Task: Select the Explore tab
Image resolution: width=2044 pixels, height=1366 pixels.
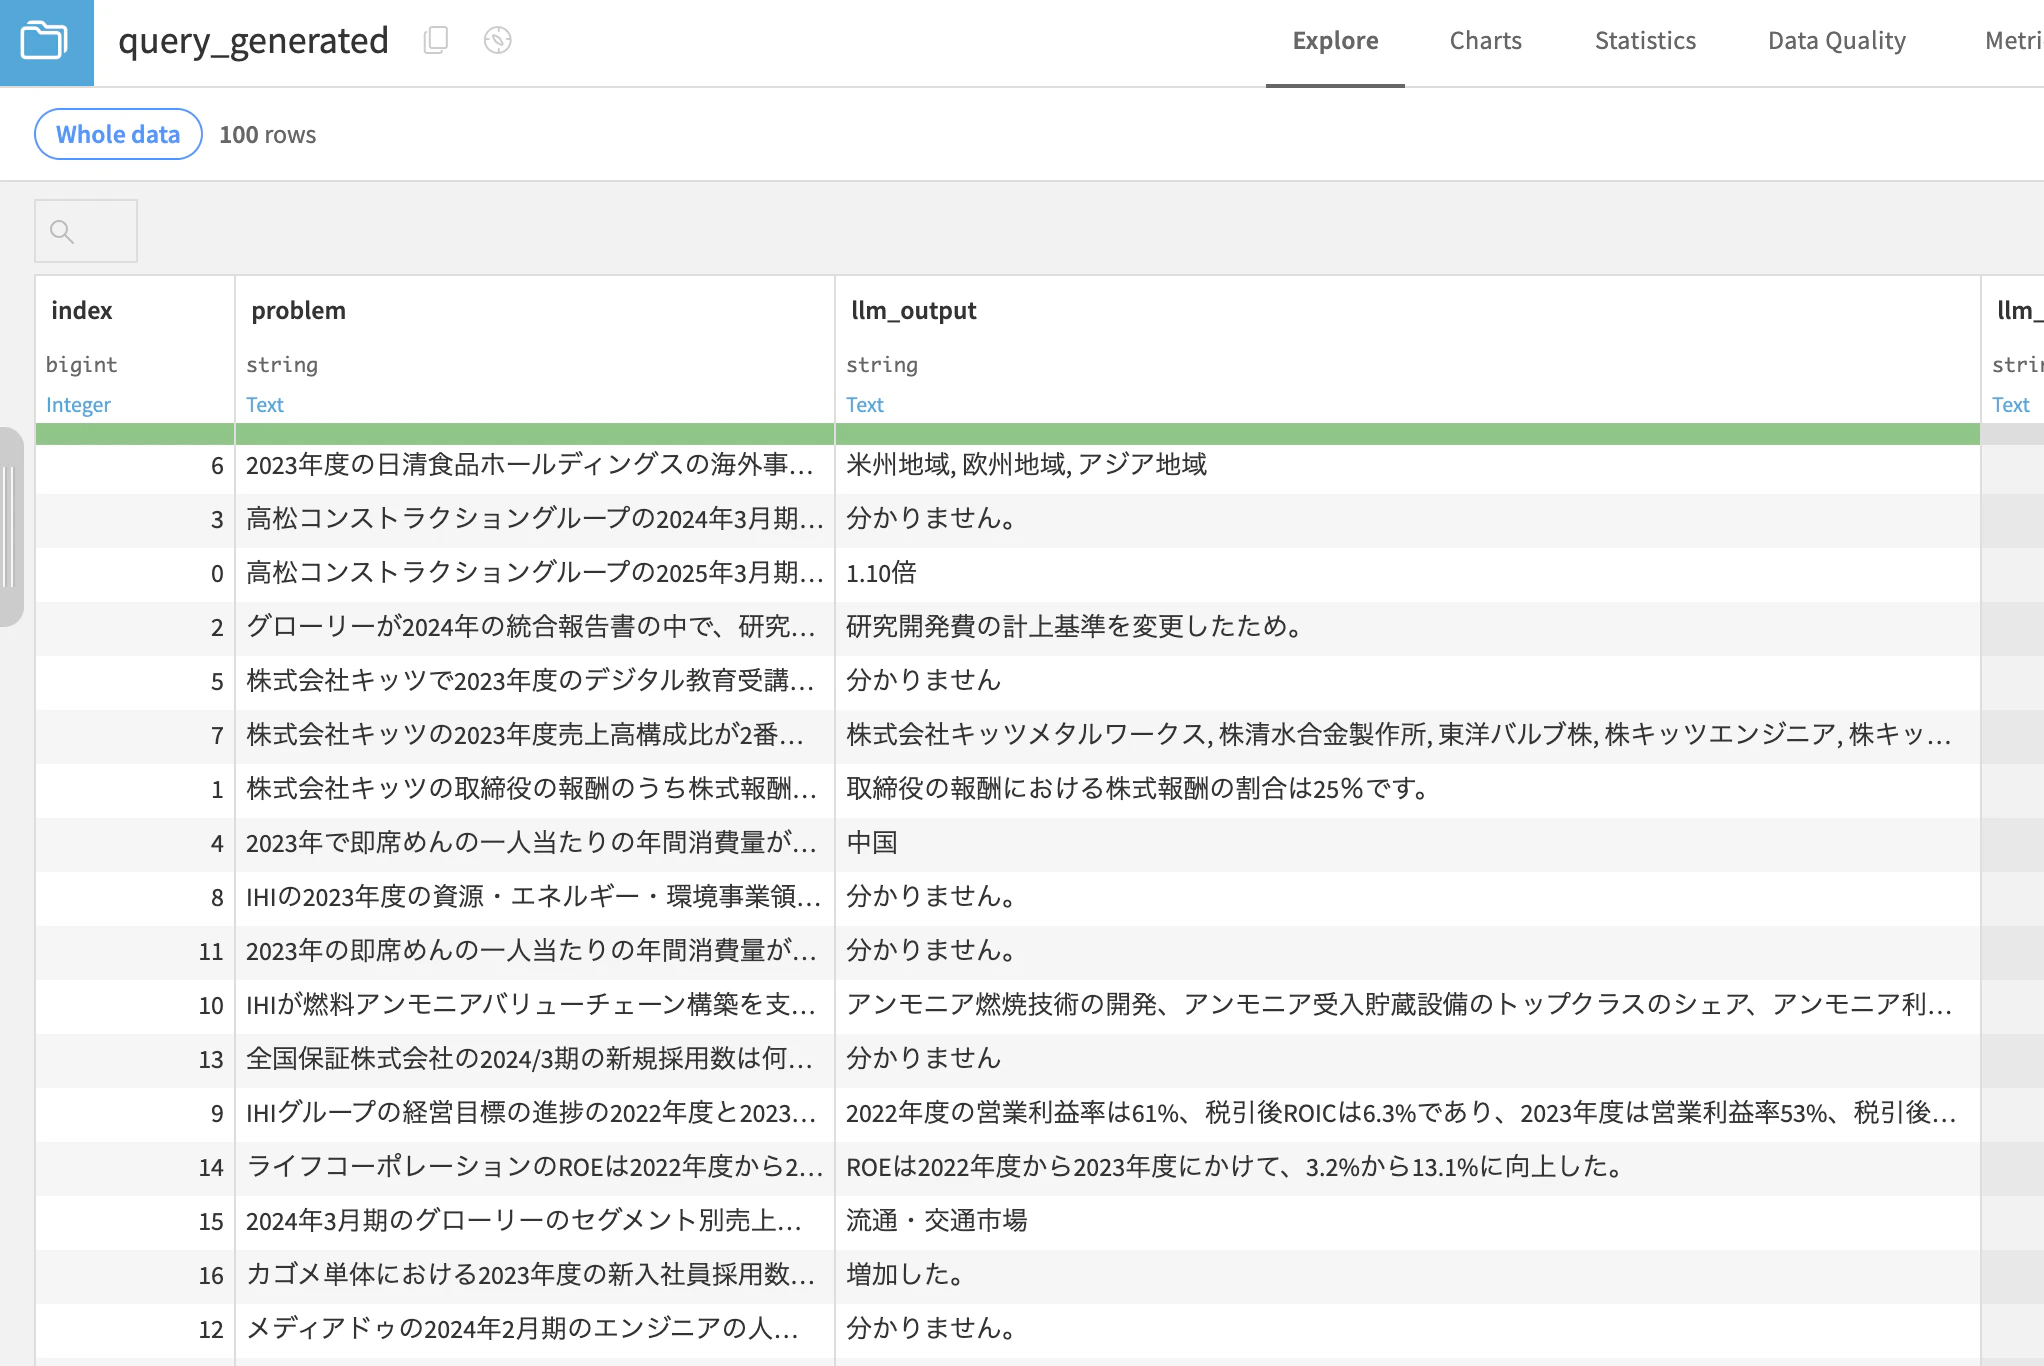Action: click(1335, 41)
